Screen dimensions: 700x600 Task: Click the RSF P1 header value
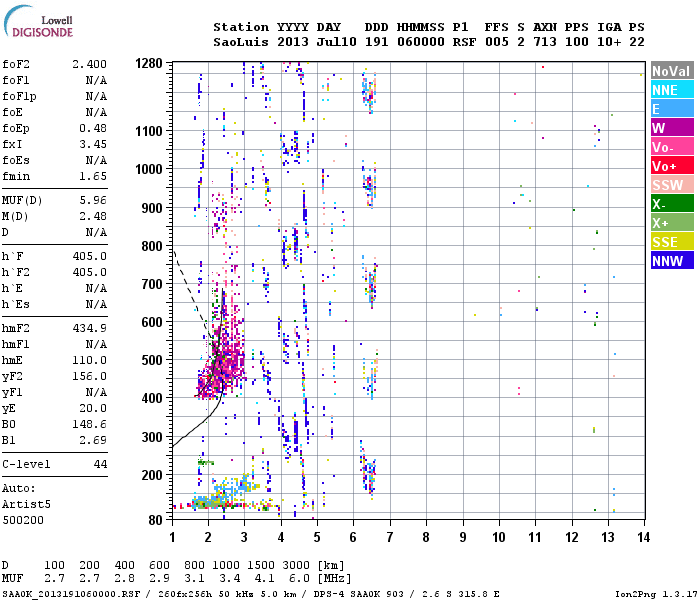464,42
